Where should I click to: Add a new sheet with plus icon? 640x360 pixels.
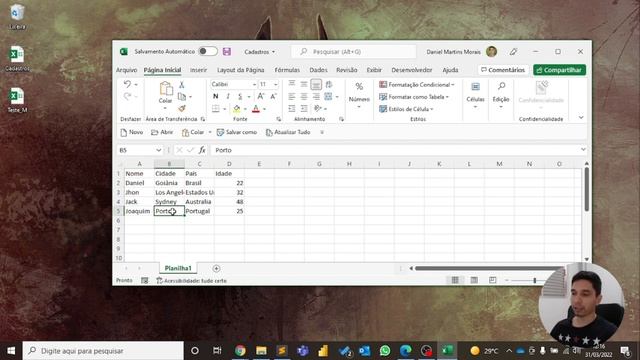click(216, 269)
